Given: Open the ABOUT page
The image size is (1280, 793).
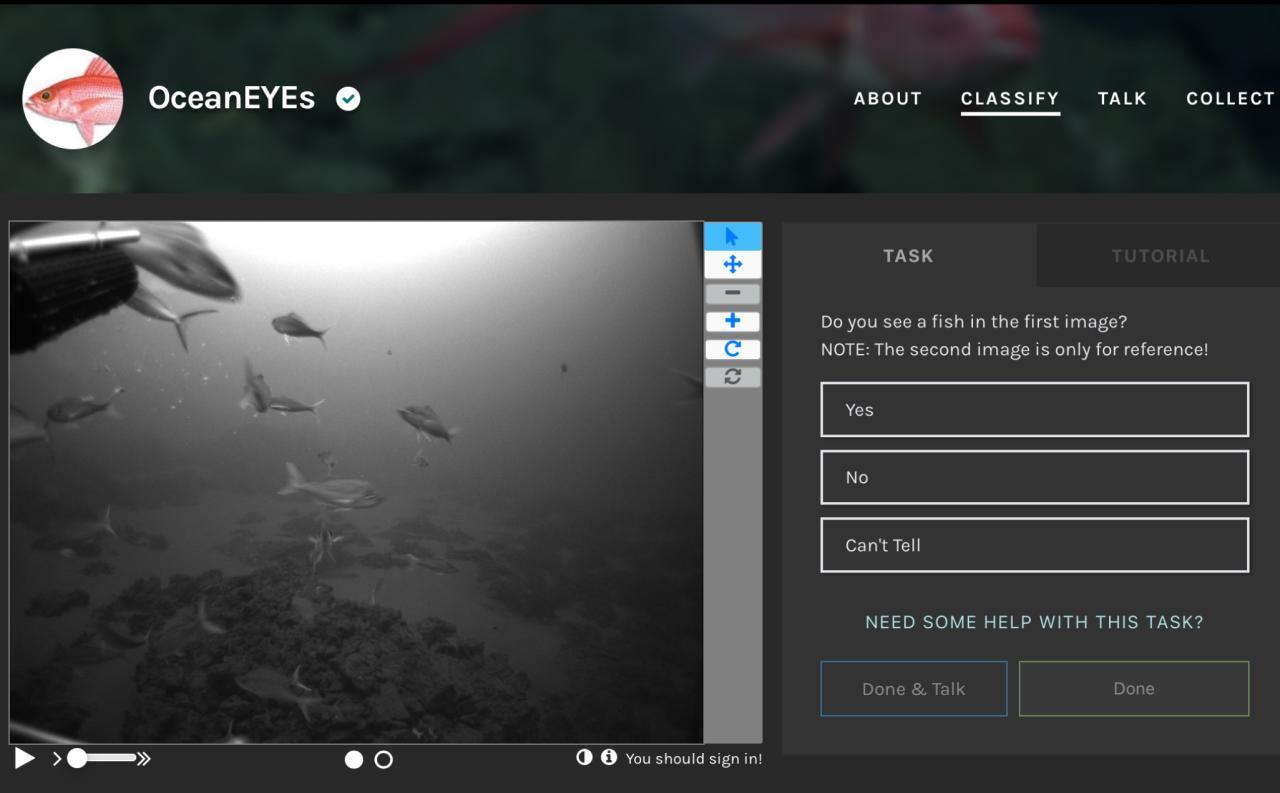Looking at the screenshot, I should [x=888, y=99].
